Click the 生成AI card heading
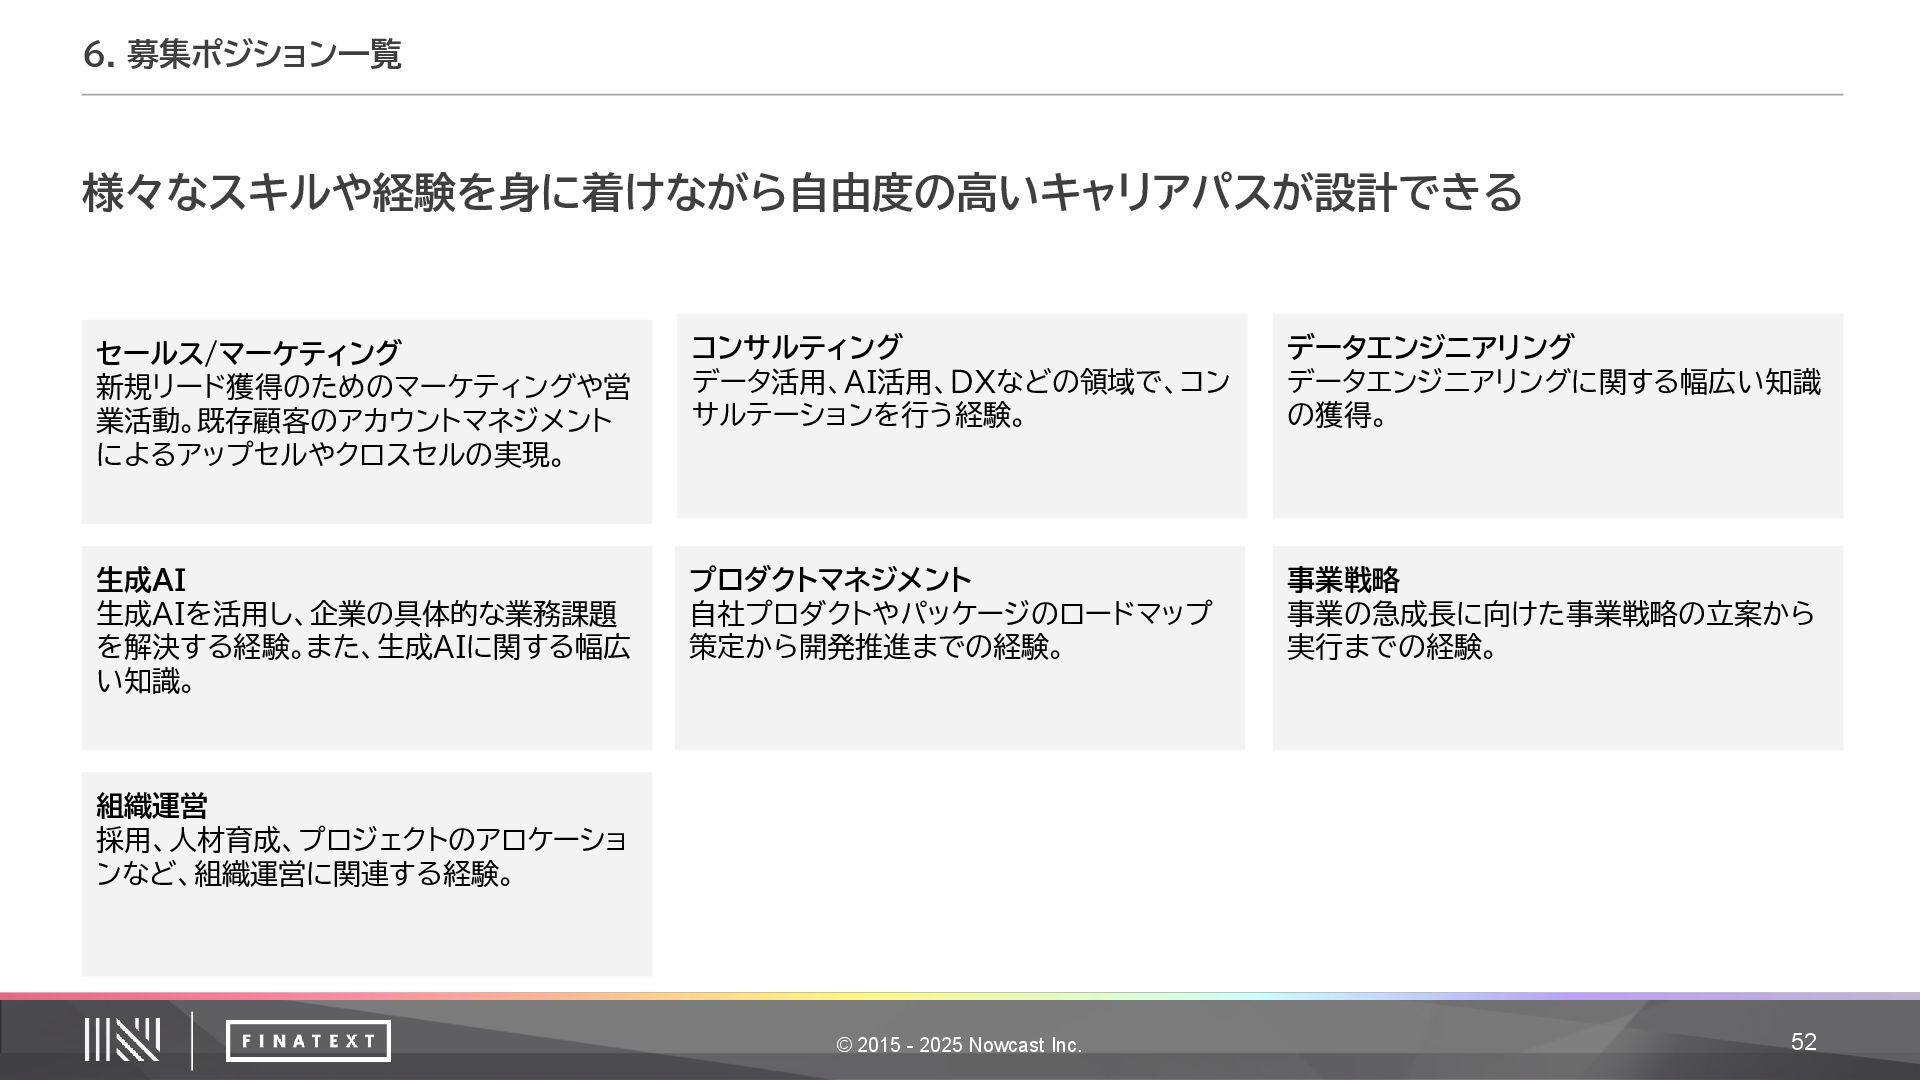The width and height of the screenshot is (1920, 1080). click(x=141, y=580)
